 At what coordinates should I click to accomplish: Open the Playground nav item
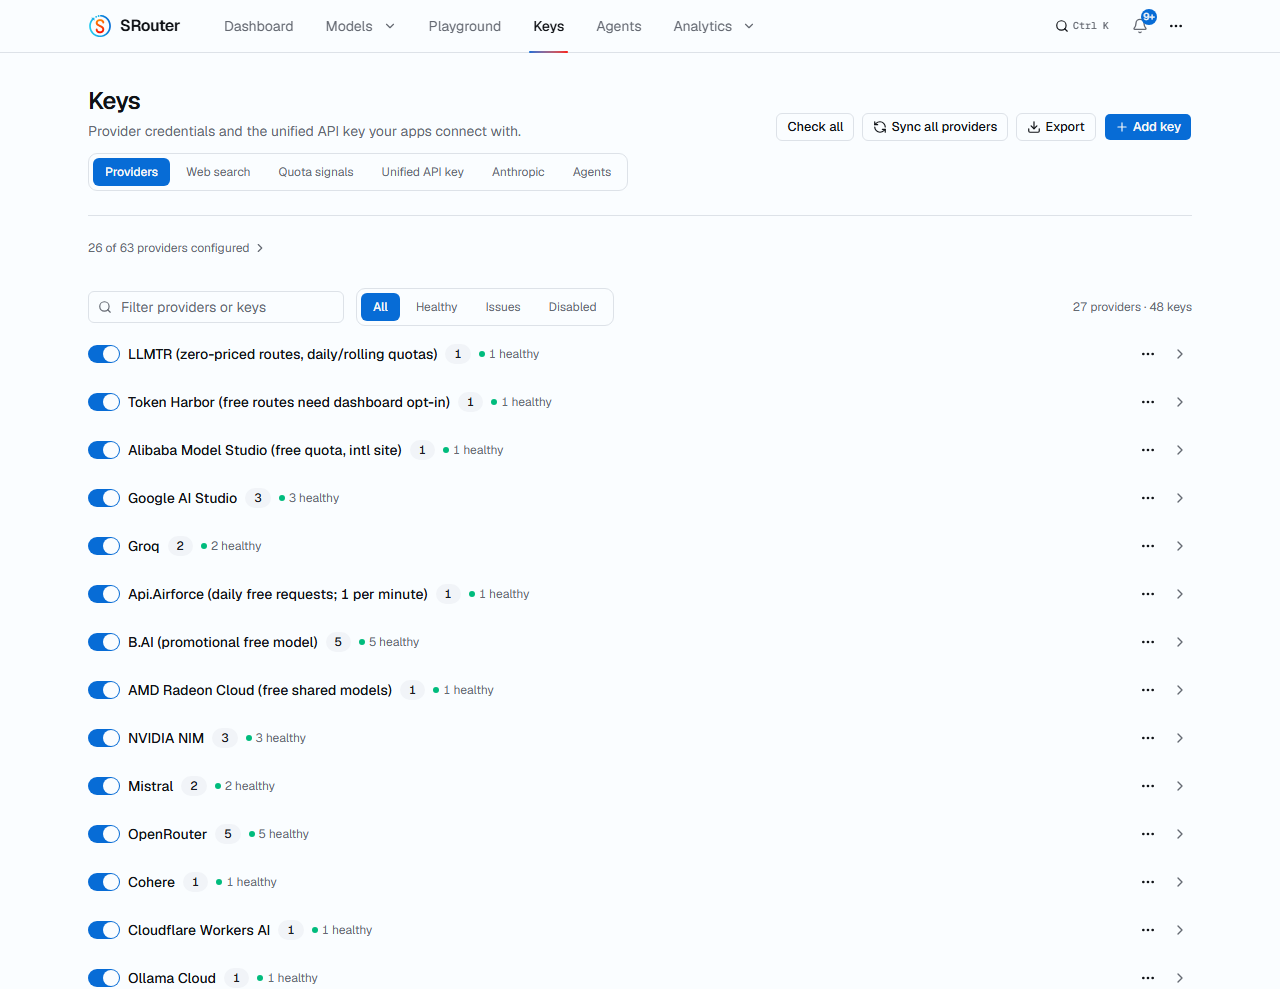(465, 26)
